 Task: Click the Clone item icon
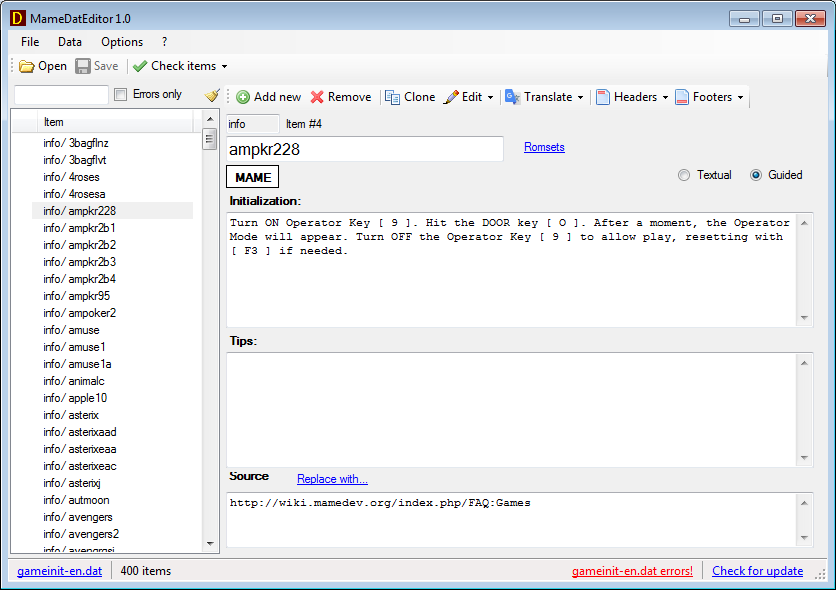click(393, 97)
